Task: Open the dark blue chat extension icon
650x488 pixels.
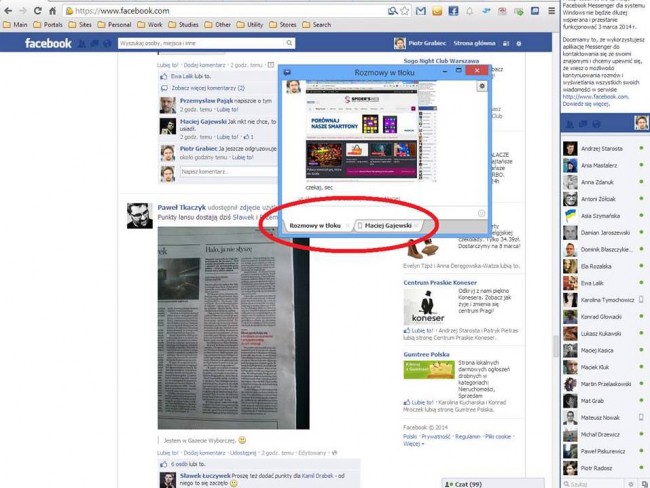Action: pos(535,11)
